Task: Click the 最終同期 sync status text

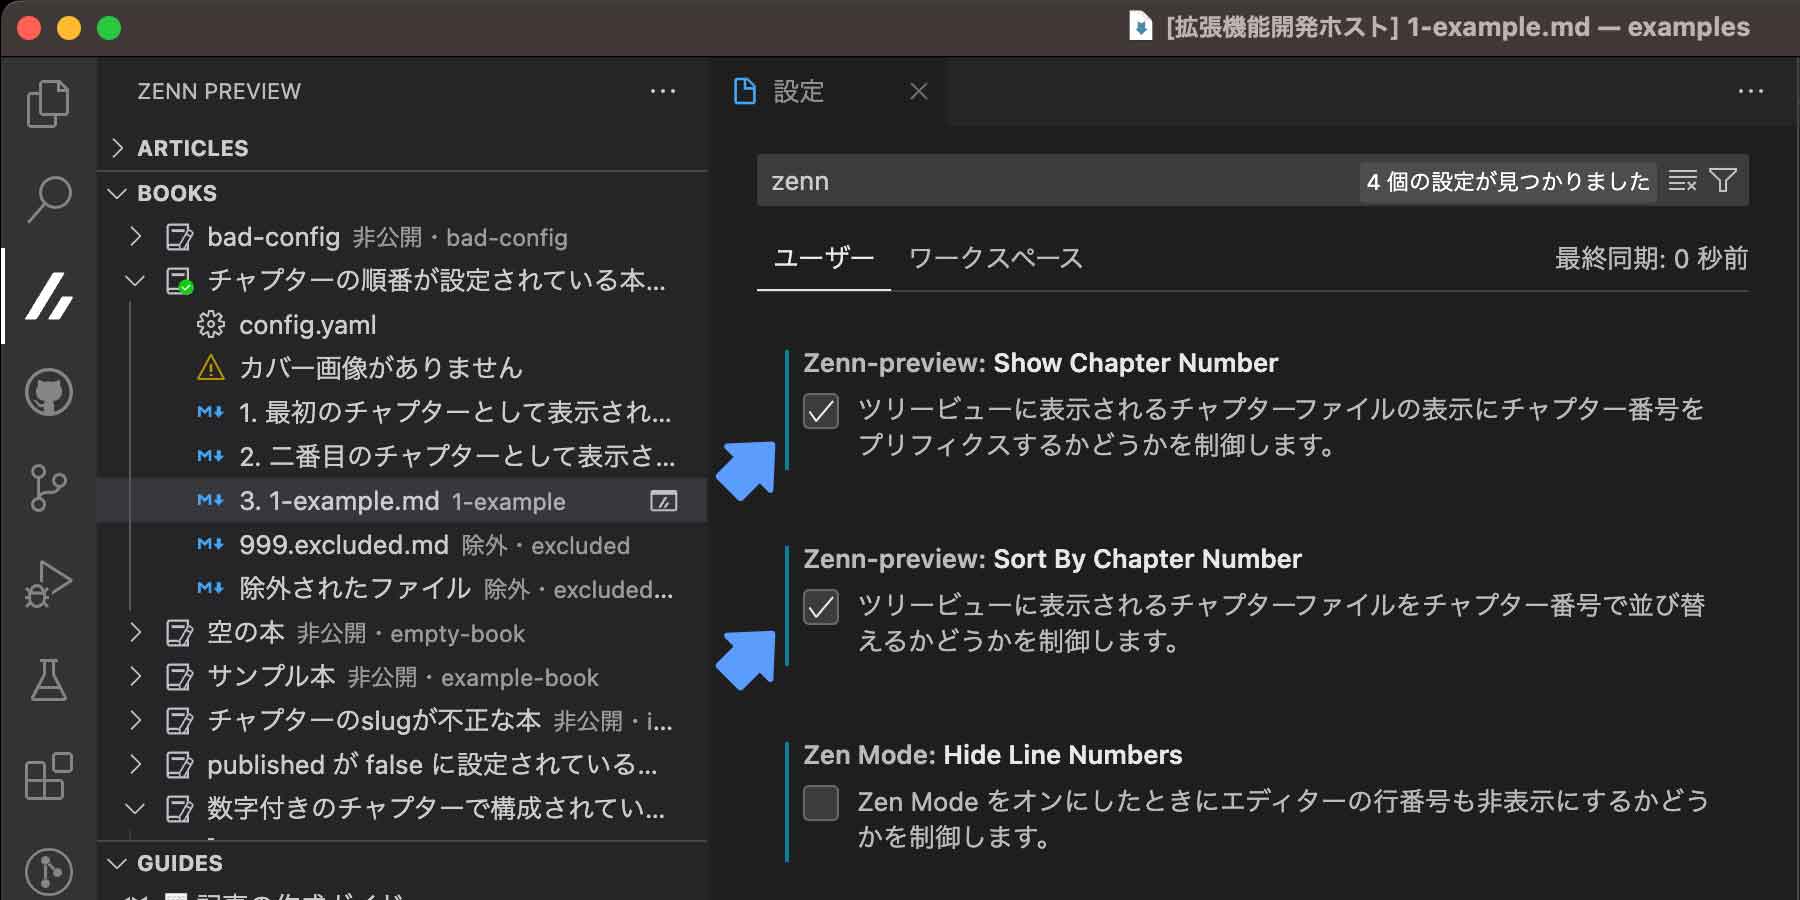Action: (x=1651, y=258)
